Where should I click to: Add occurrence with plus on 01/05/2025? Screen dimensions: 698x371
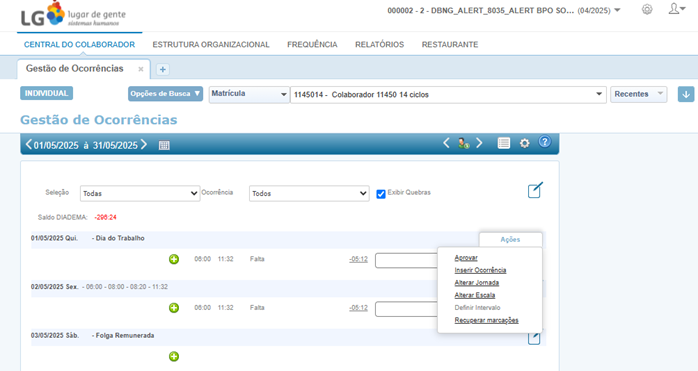[174, 259]
